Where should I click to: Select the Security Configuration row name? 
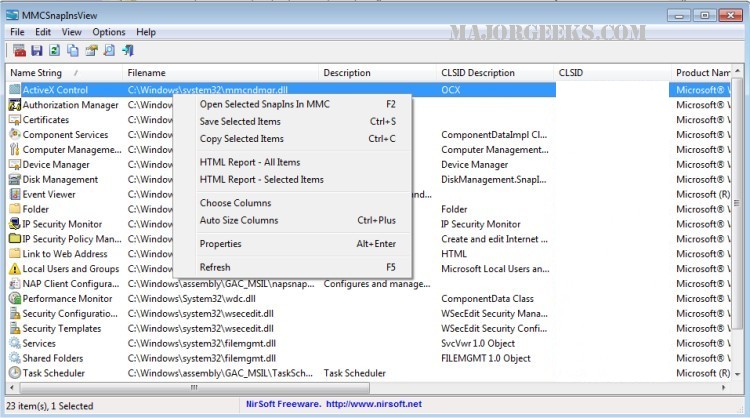point(70,314)
